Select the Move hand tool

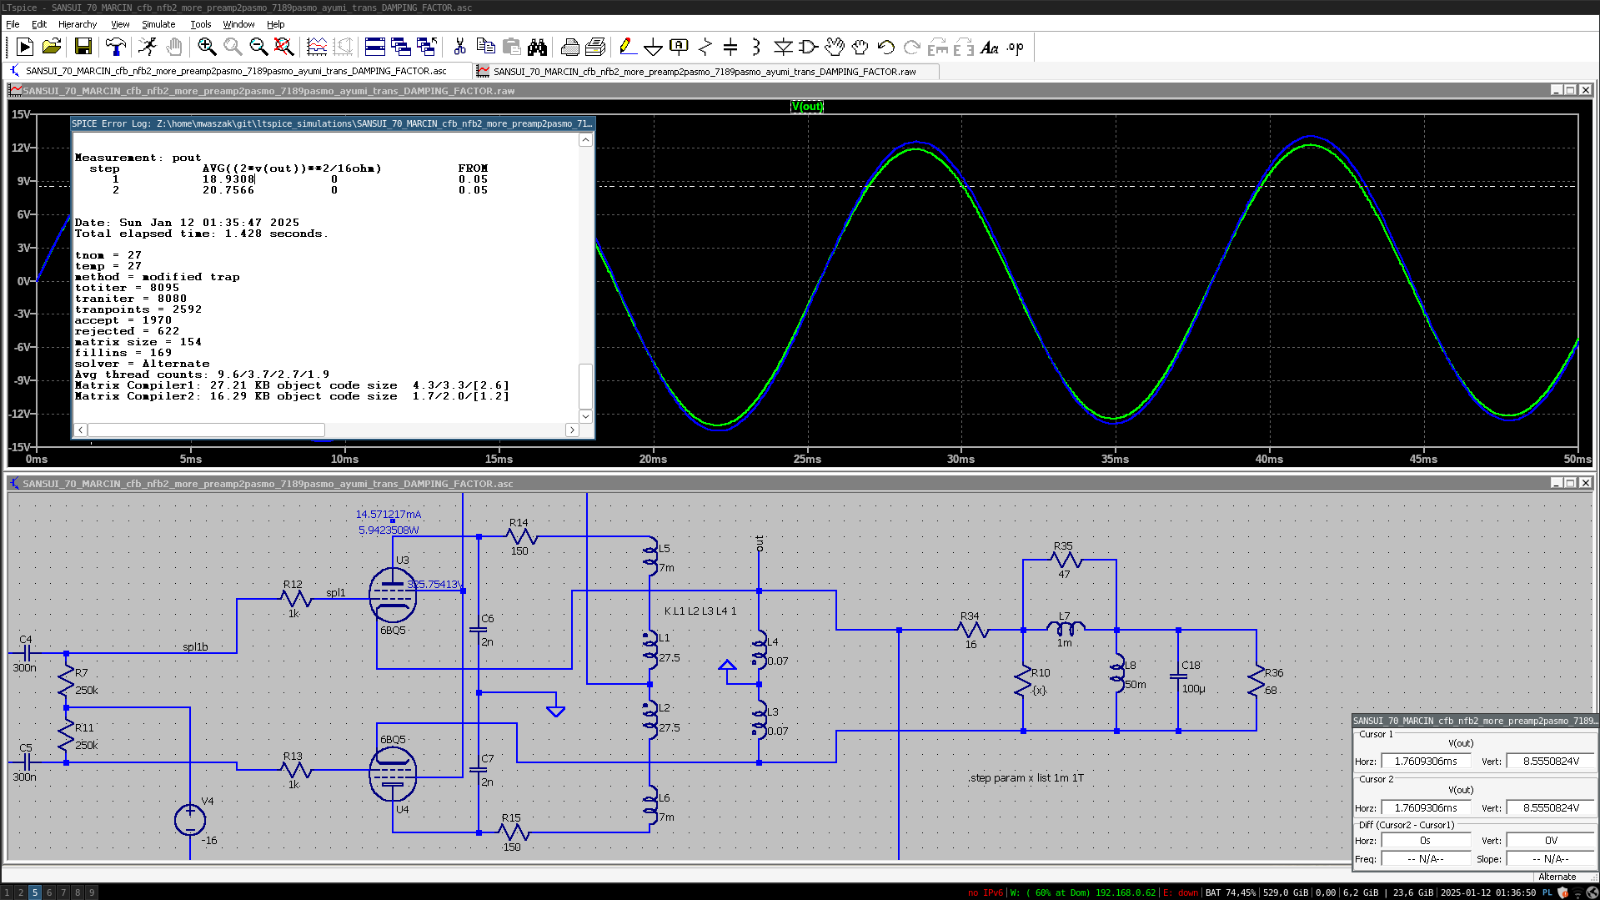pos(835,46)
